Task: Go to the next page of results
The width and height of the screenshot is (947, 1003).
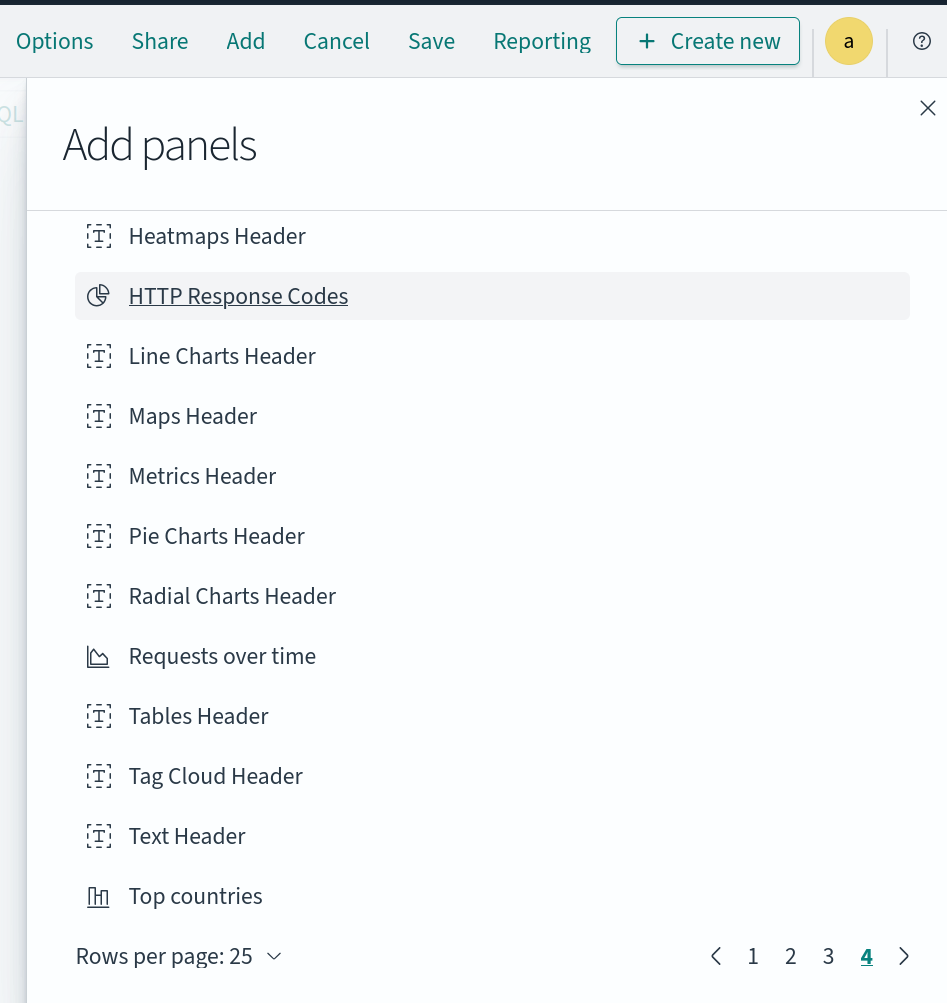Action: [x=904, y=956]
